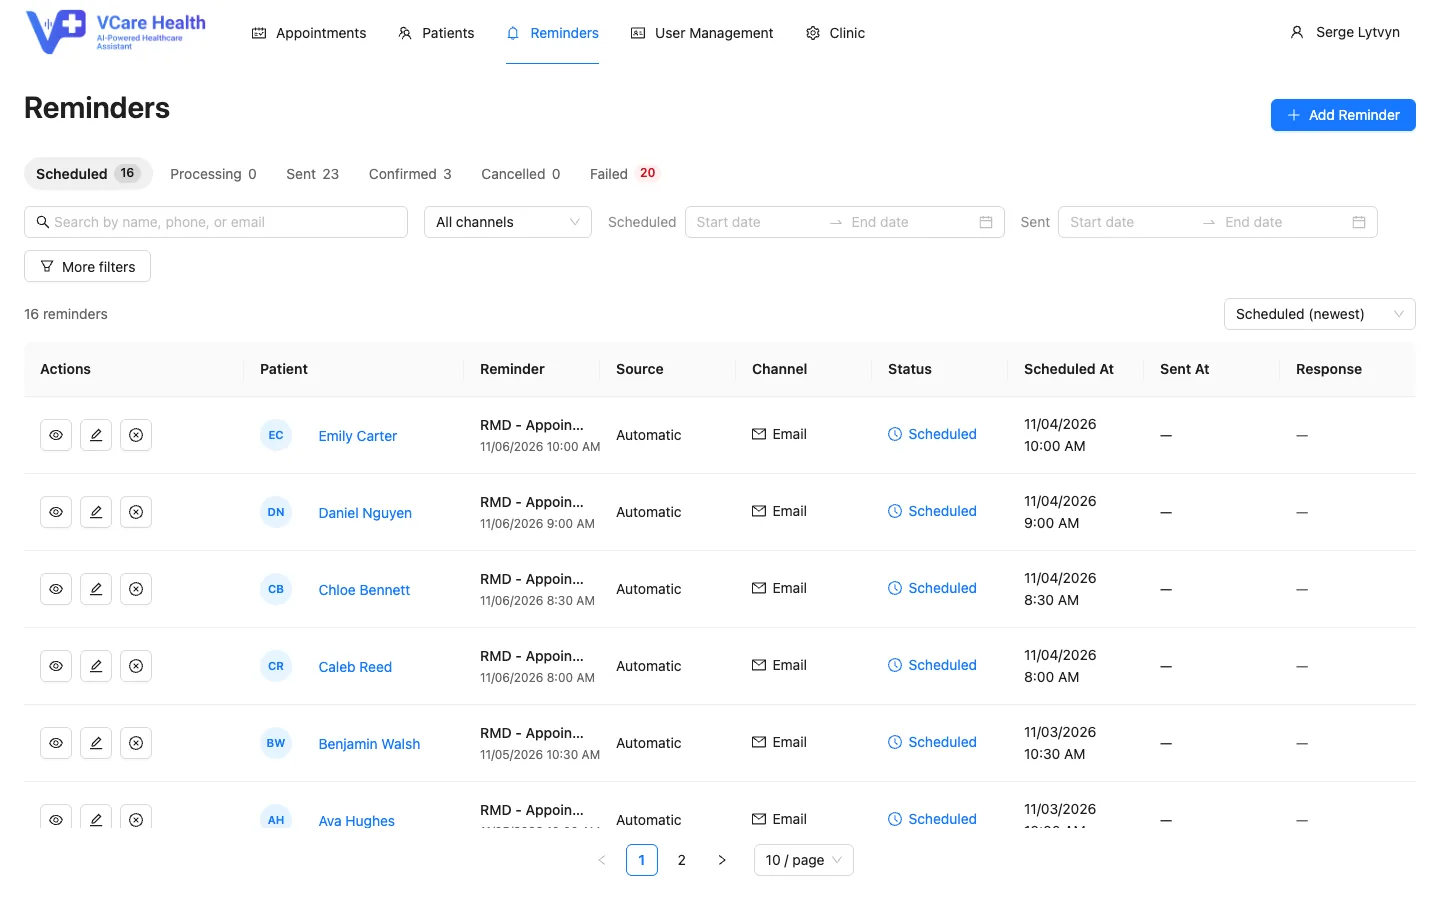
Task: Open the 10 / page size dropdown
Action: [x=804, y=860]
